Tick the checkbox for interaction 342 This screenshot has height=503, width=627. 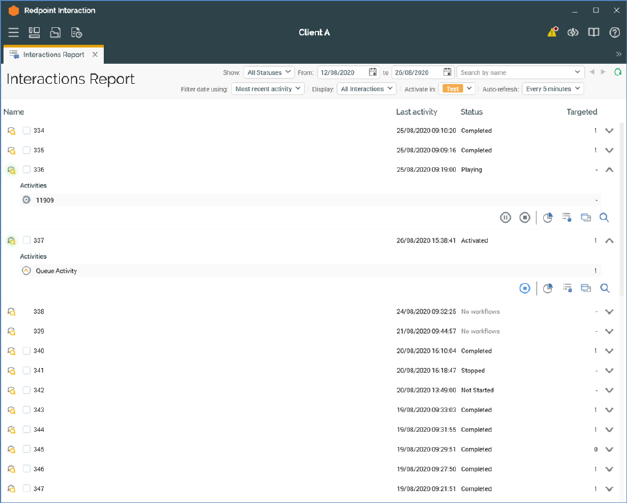[26, 390]
